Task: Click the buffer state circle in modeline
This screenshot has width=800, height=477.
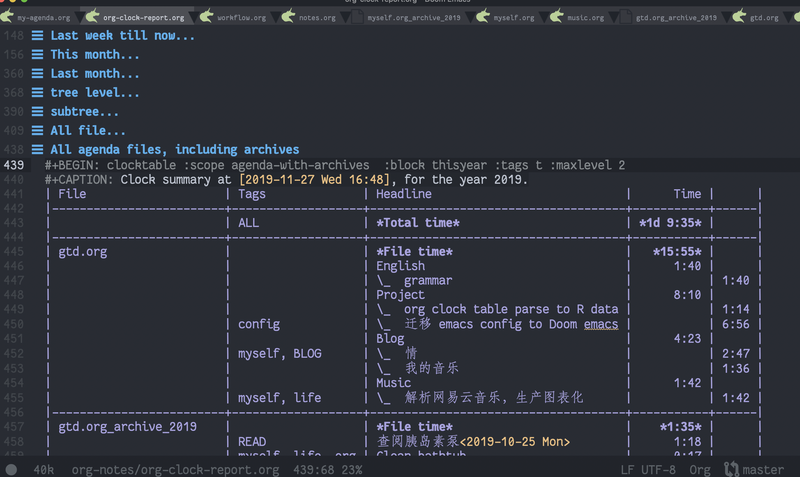Action: [11, 470]
